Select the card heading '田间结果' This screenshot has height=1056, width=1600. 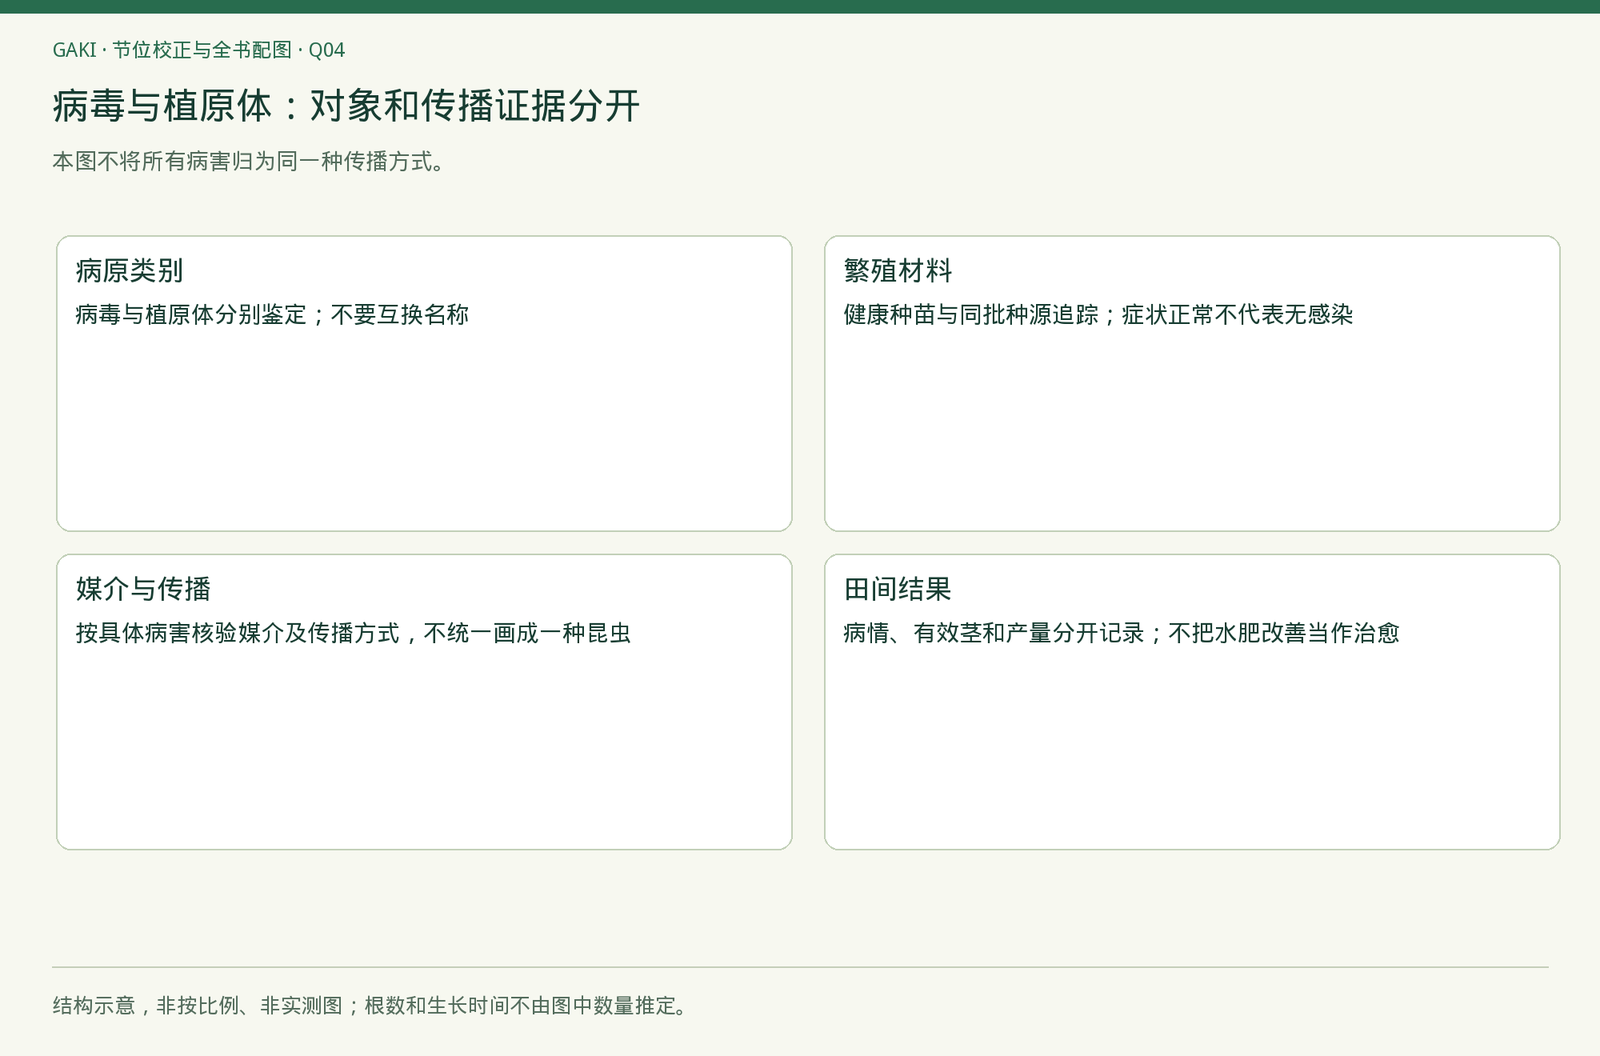tap(898, 589)
